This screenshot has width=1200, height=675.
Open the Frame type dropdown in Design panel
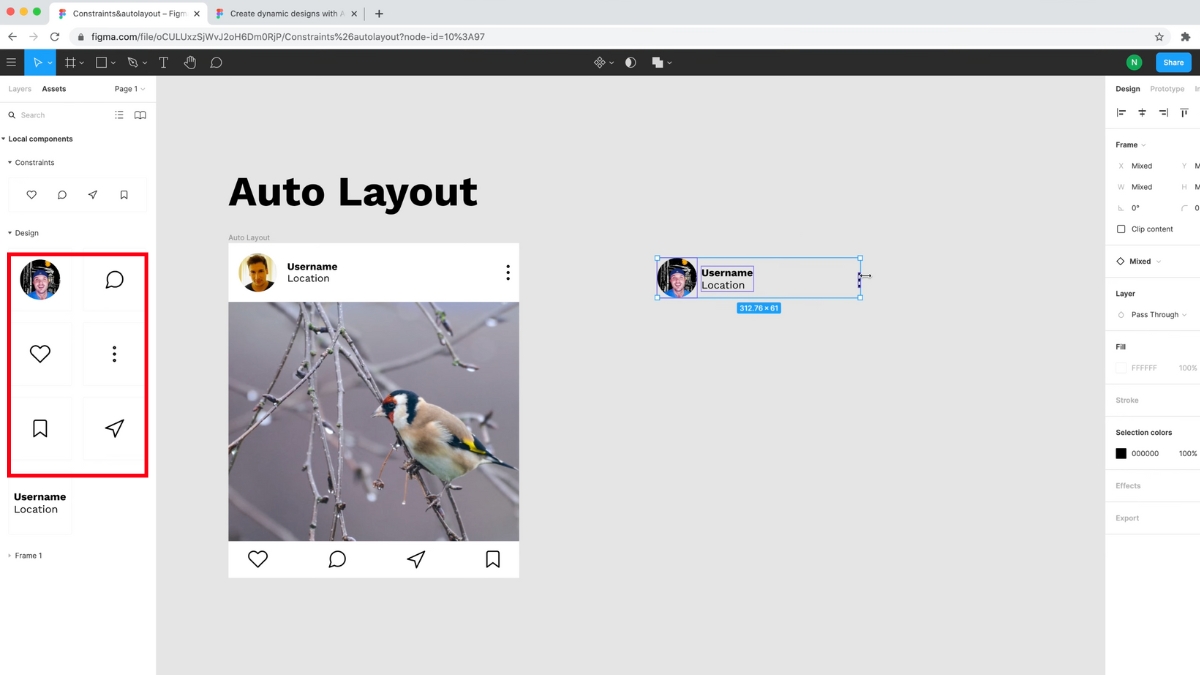pos(1131,145)
